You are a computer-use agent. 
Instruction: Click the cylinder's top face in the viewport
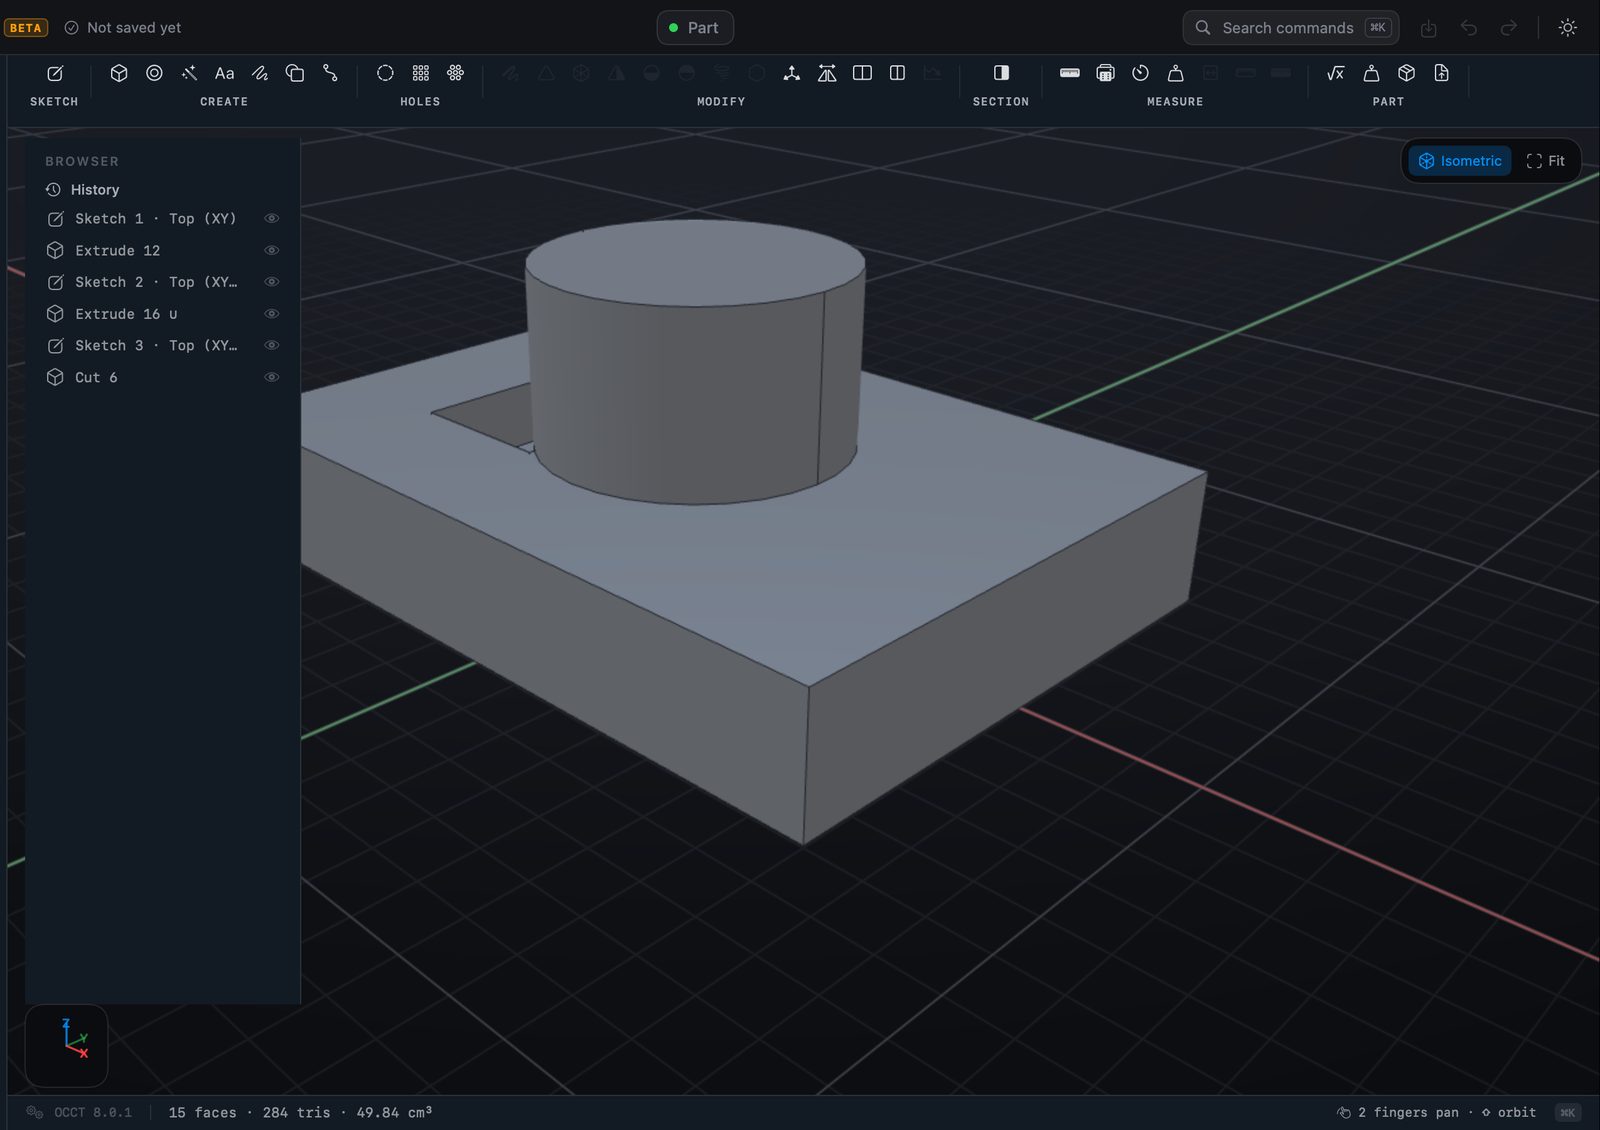click(695, 262)
